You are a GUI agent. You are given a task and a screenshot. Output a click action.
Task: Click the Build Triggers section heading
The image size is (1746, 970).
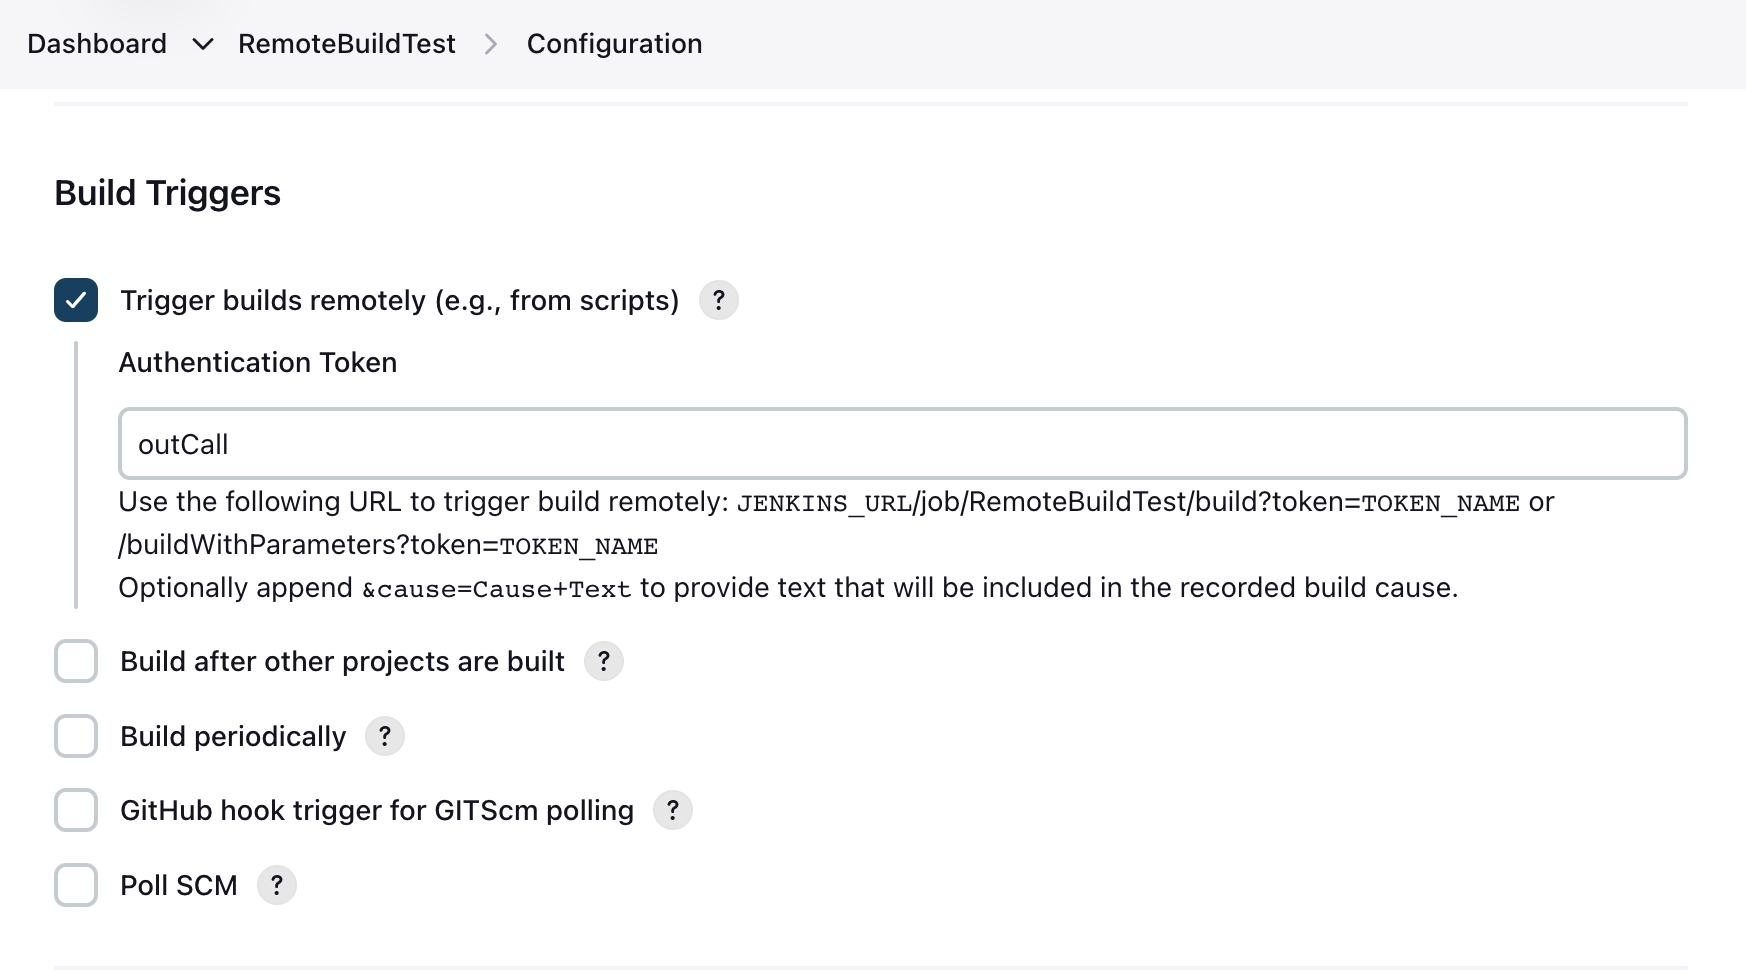[167, 193]
